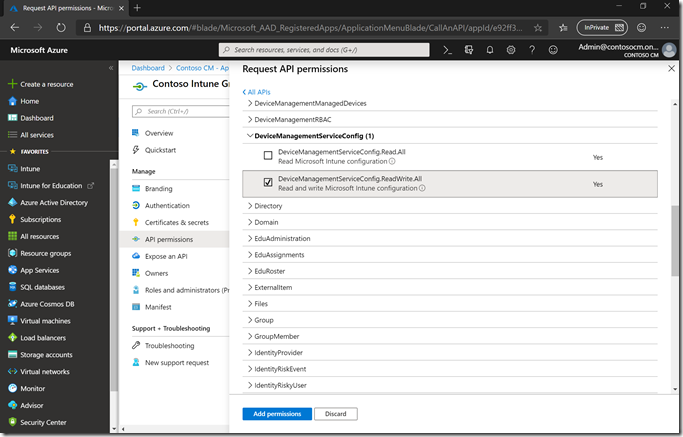683x437 pixels.
Task: Open Storage accounts in sidebar
Action: pyautogui.click(x=46, y=354)
